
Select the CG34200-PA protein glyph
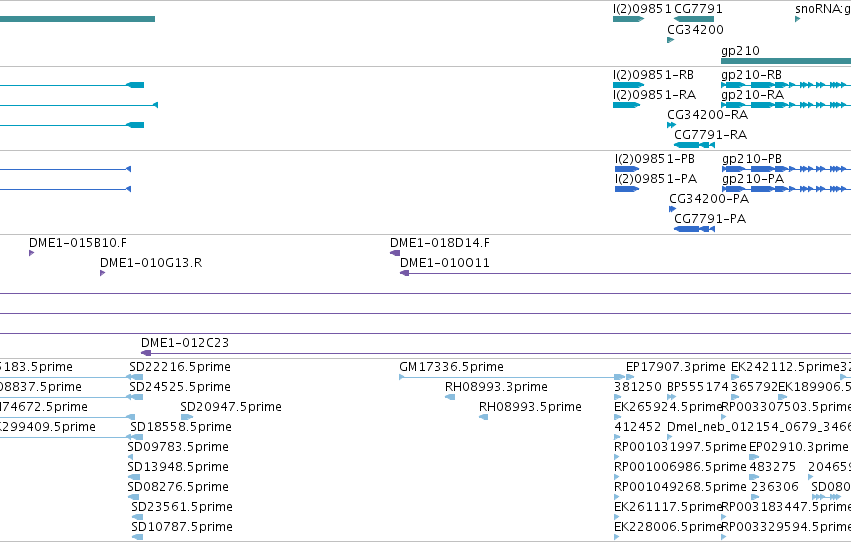point(672,209)
